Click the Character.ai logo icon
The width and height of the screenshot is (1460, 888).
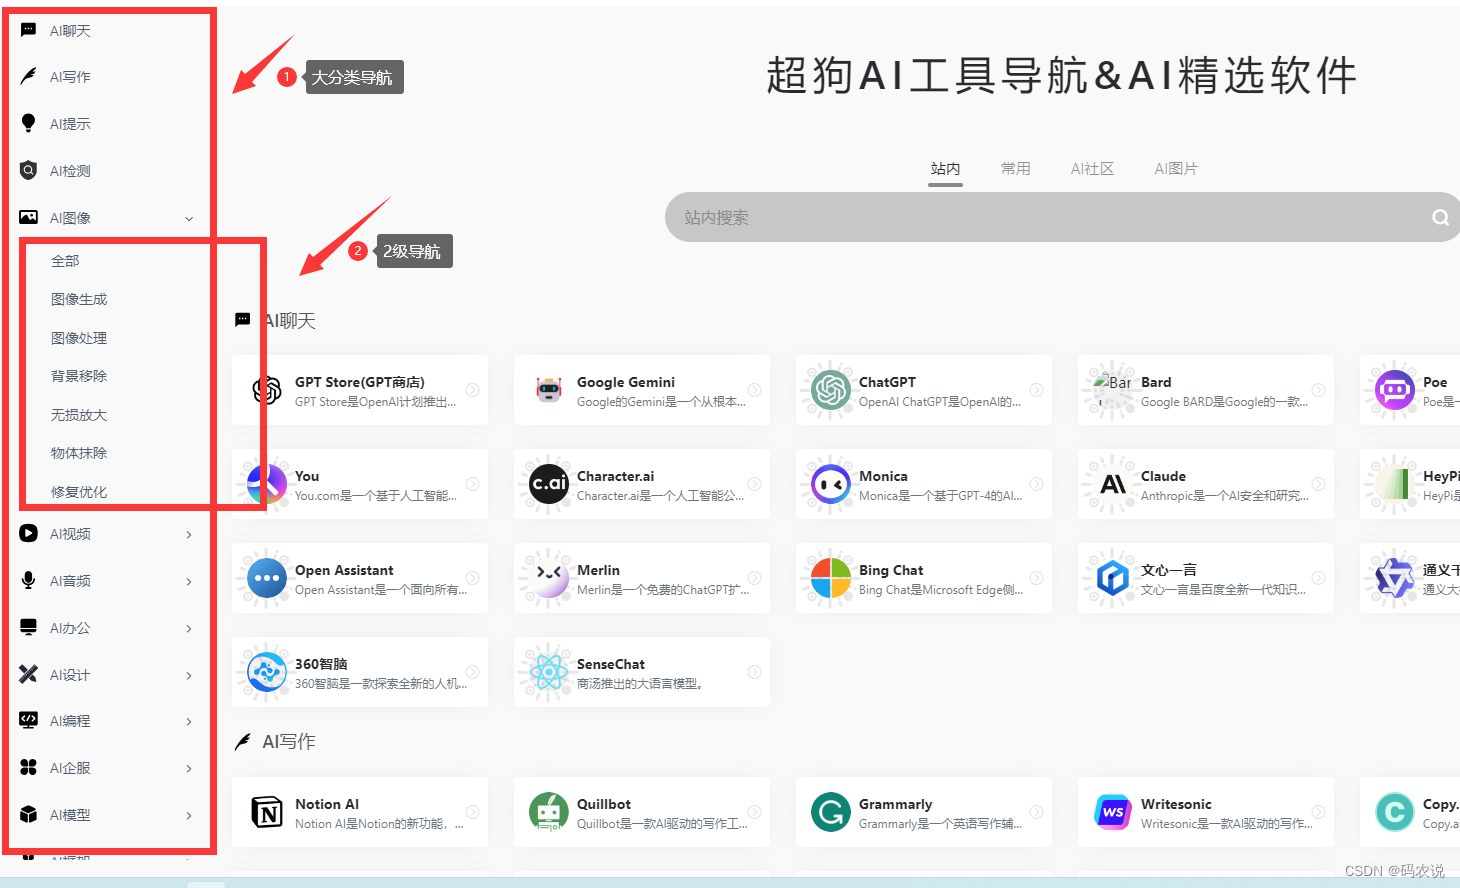click(x=549, y=484)
